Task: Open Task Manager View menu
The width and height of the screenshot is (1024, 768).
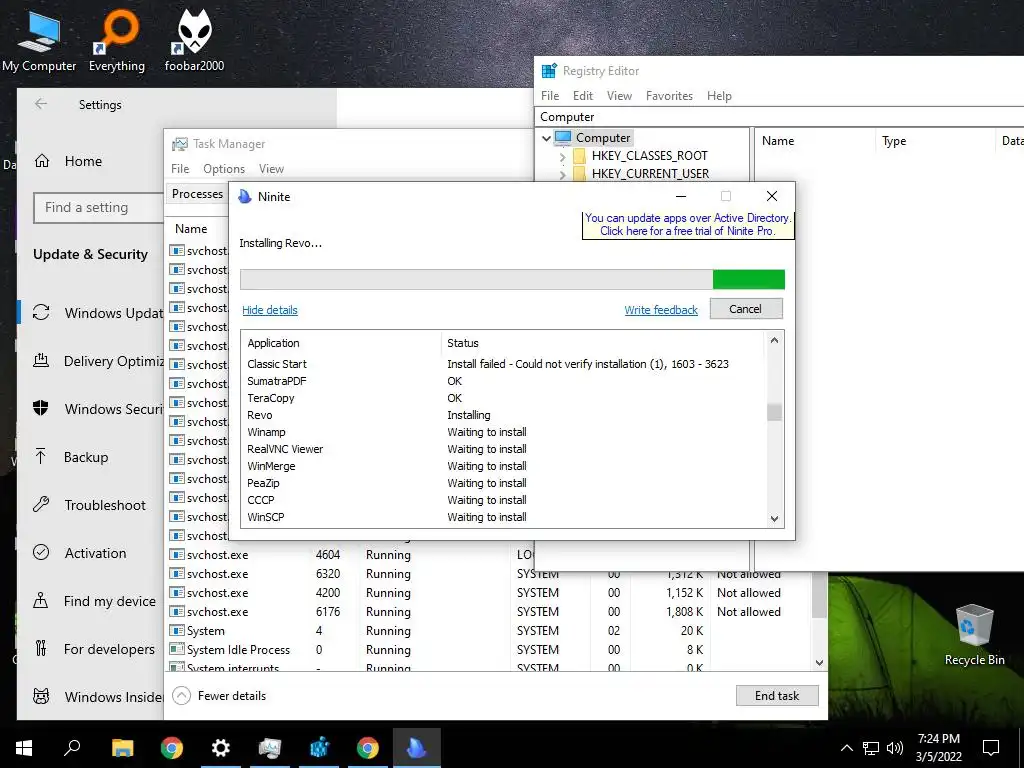Action: (x=271, y=168)
